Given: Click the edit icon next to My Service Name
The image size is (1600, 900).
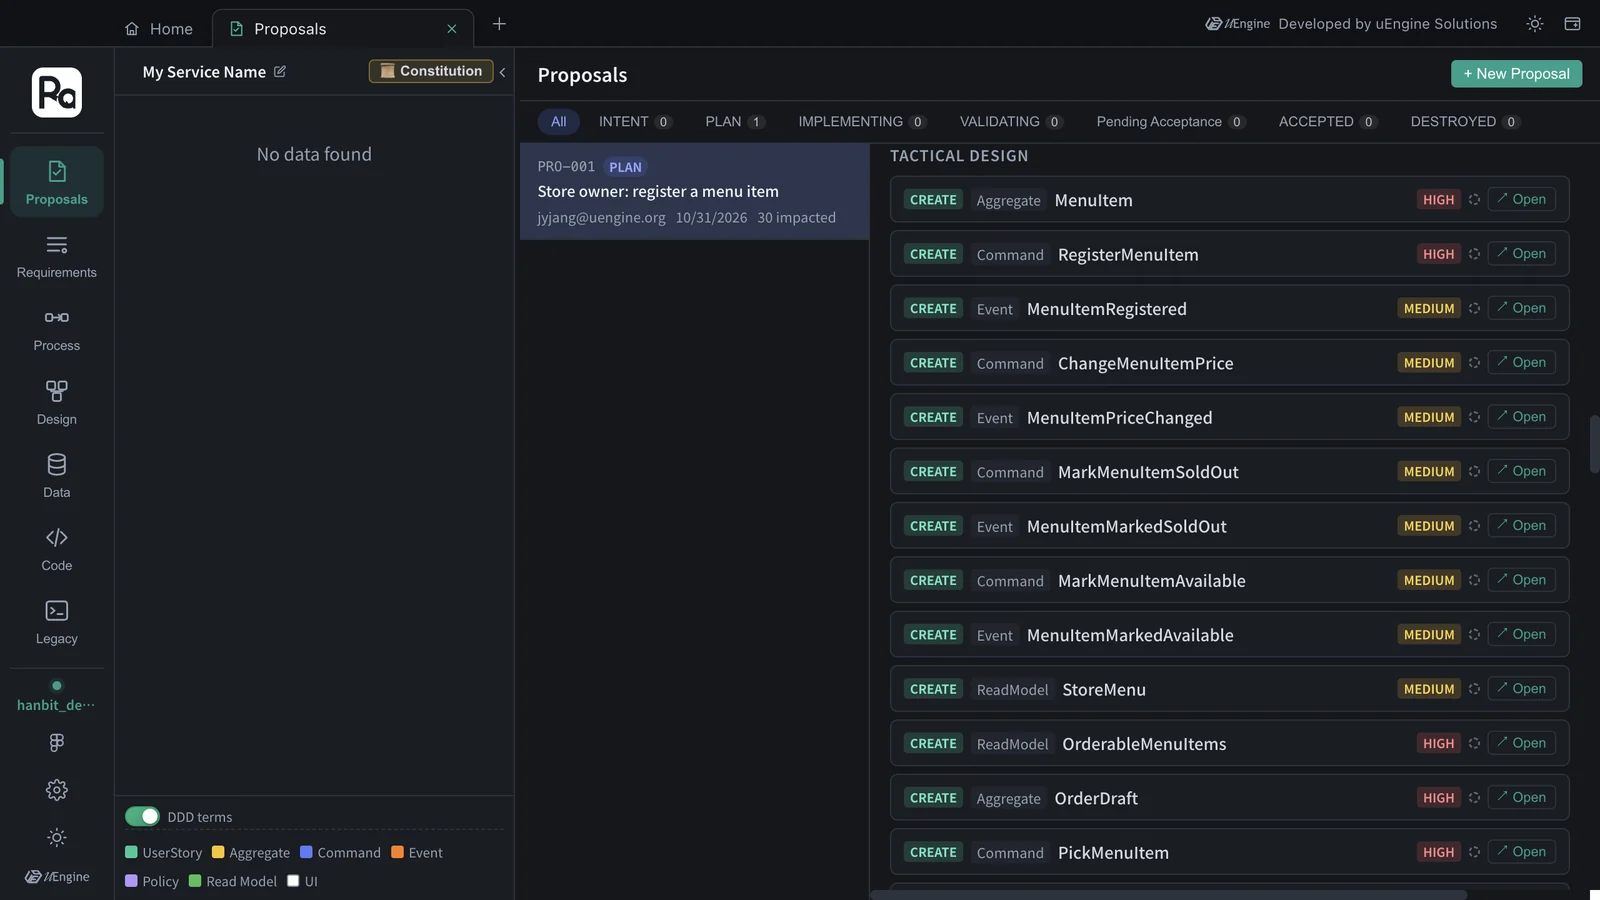Looking at the screenshot, I should point(280,72).
